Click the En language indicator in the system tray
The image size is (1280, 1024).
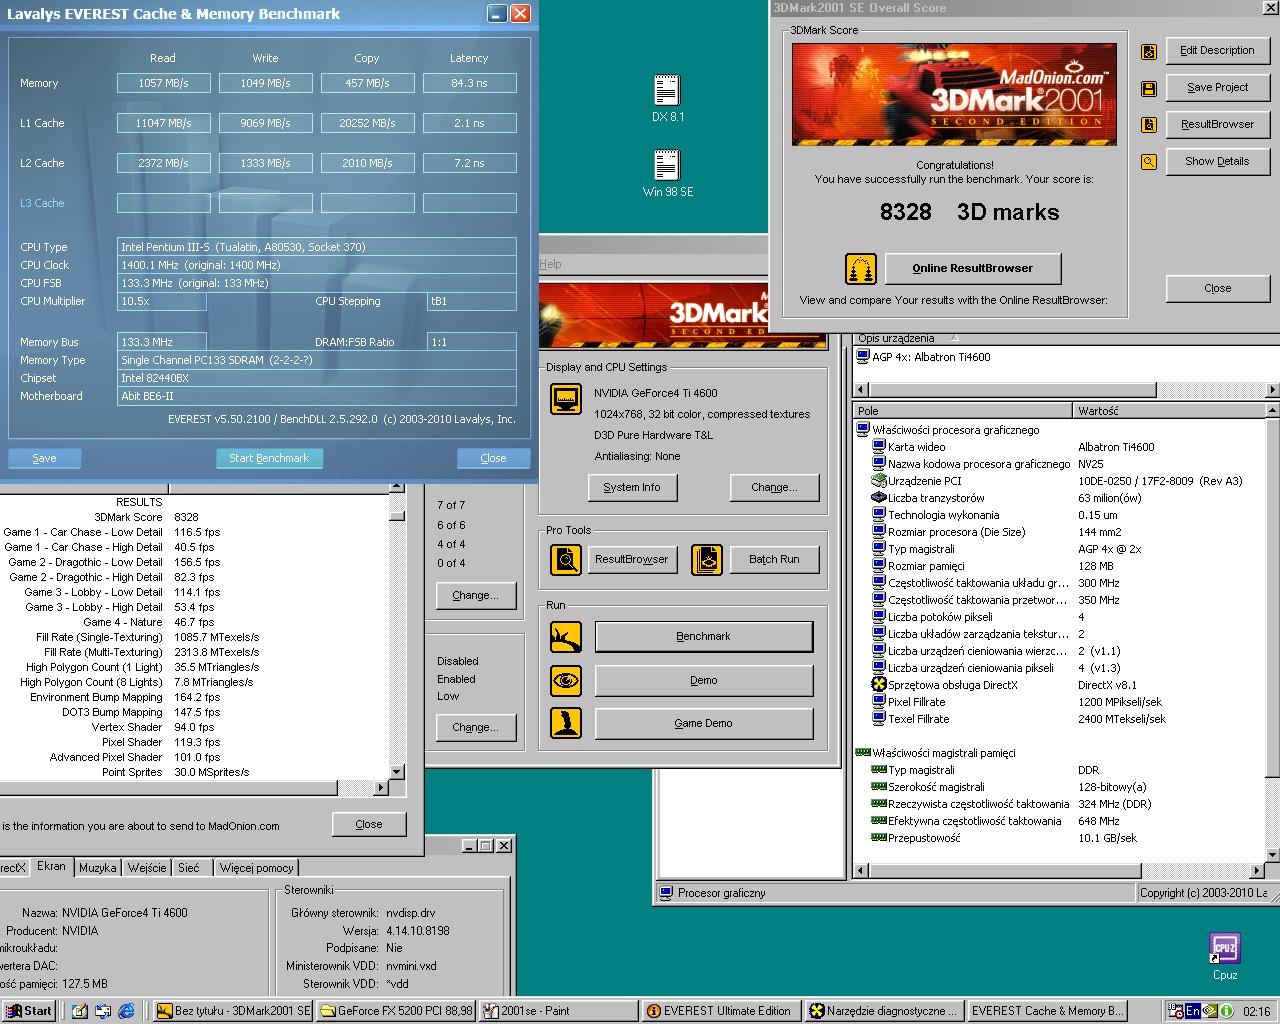[x=1193, y=1011]
